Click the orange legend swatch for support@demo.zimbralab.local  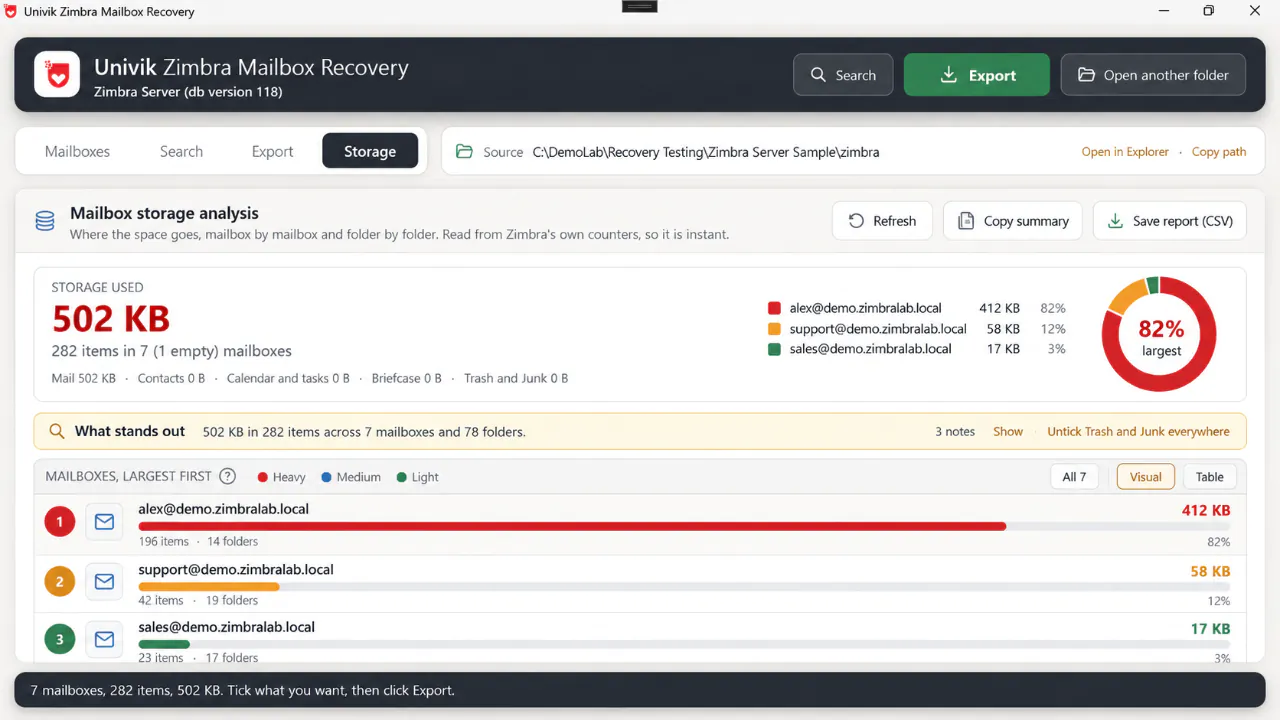click(x=774, y=329)
